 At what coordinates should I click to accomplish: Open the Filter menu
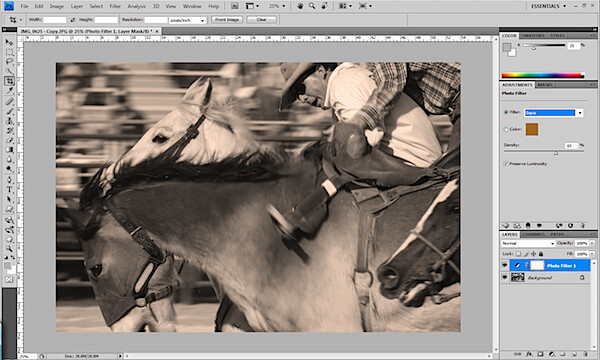point(115,6)
